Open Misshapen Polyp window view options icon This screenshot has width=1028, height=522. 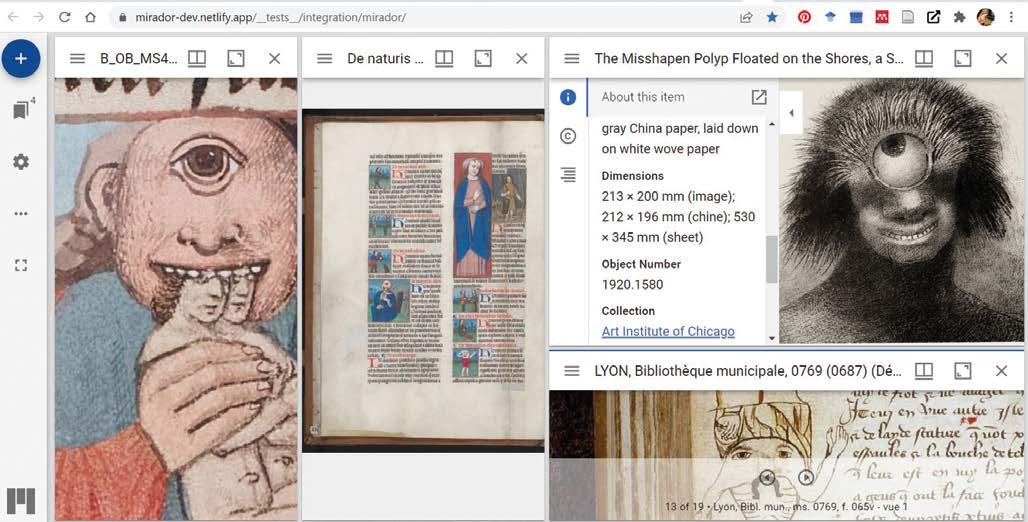point(924,58)
